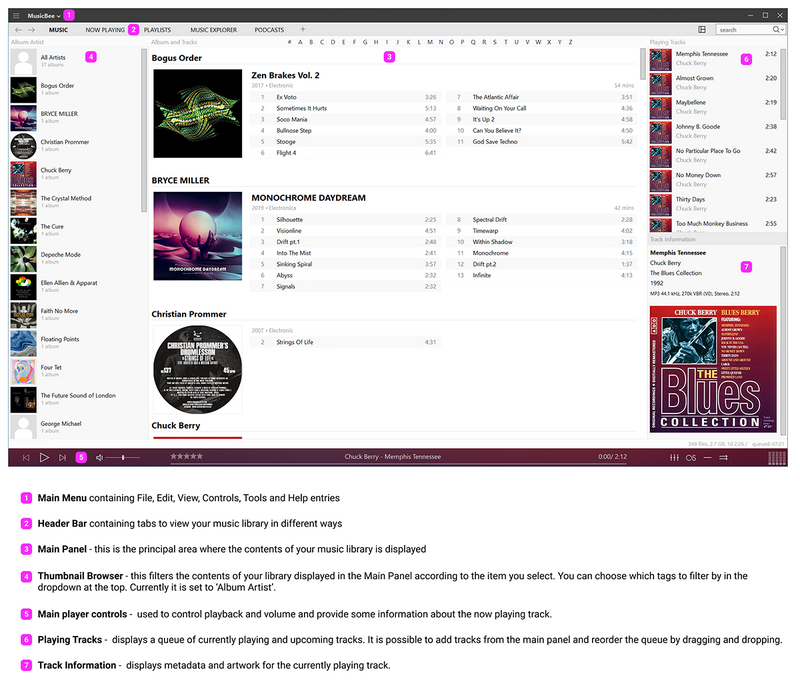Open the Track Information panel header

(672, 239)
